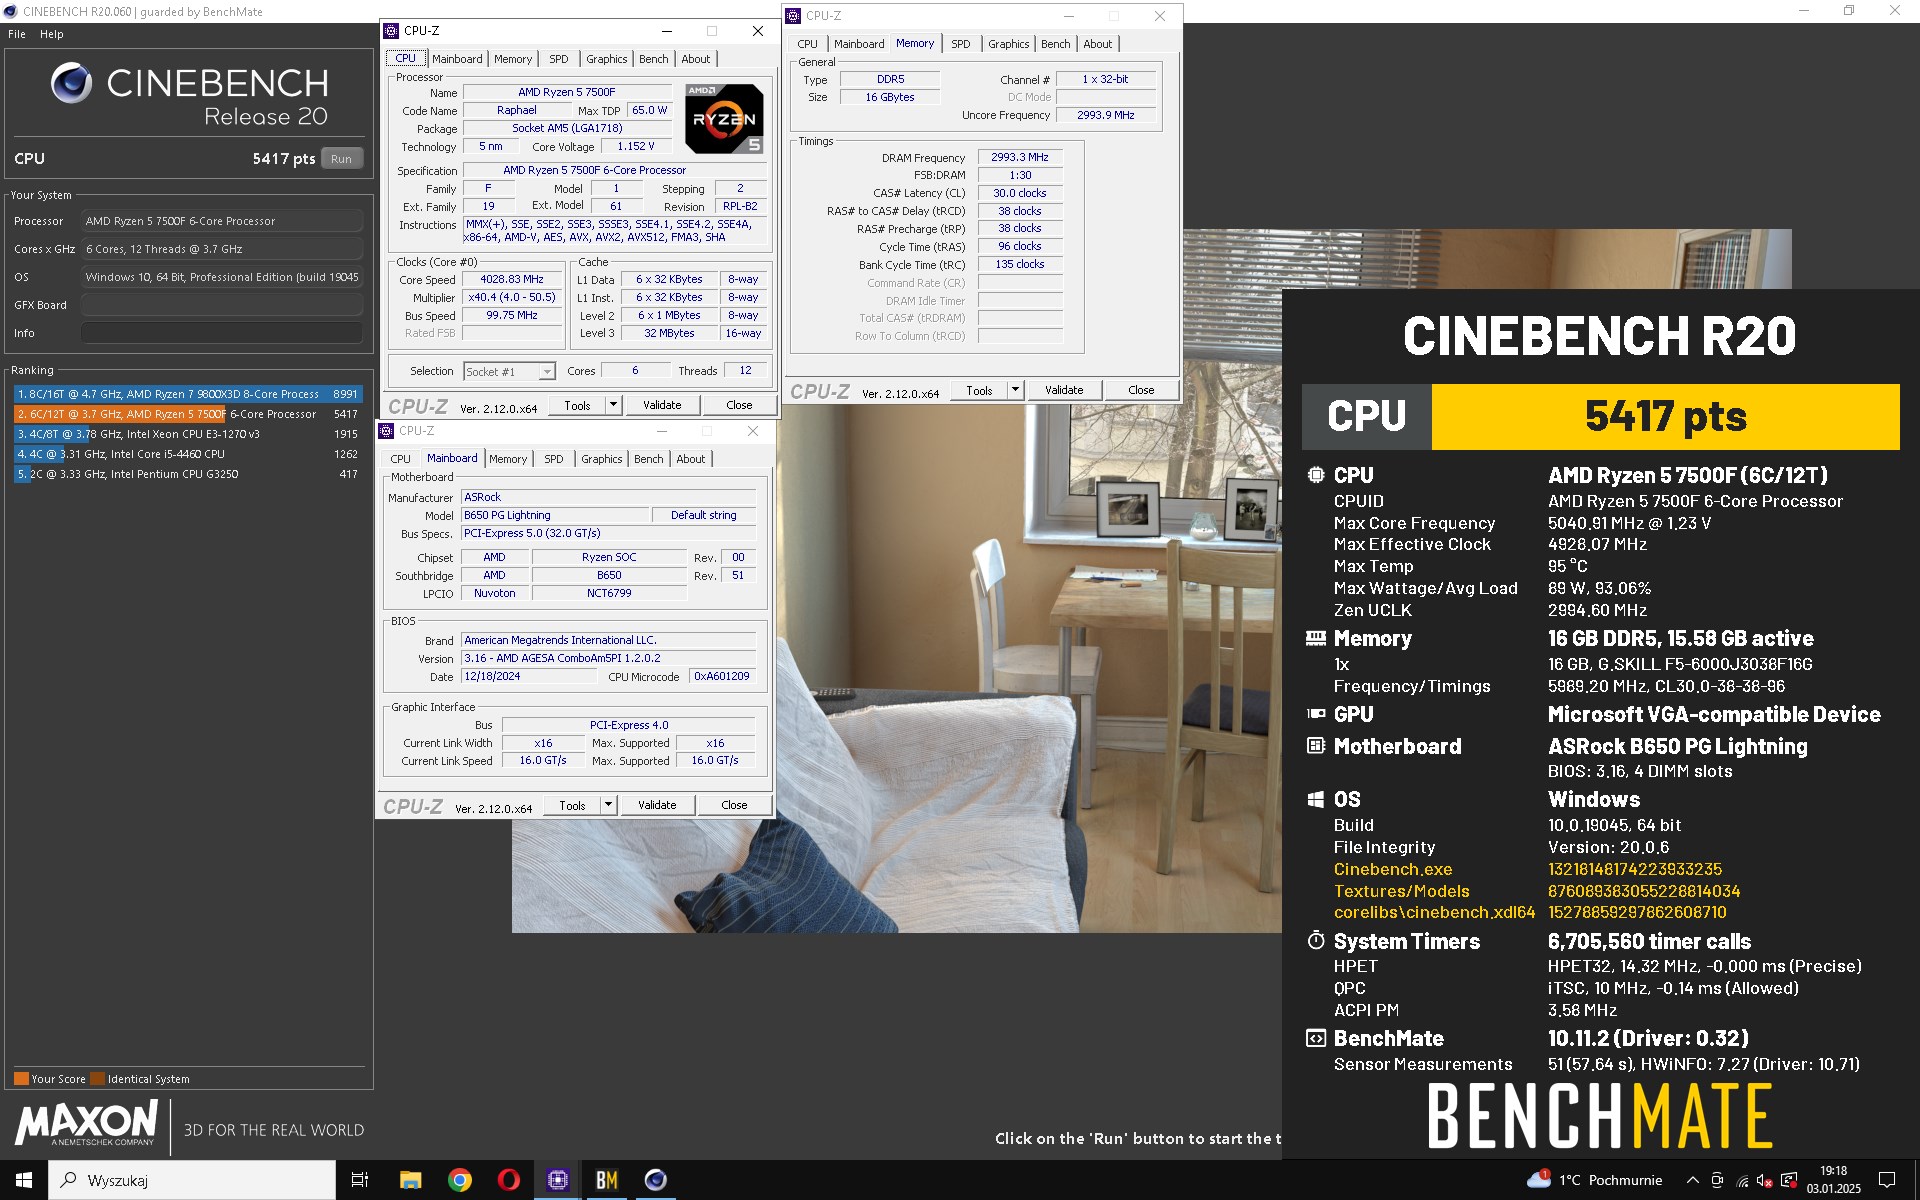Select the Intel Xeon E3-1270 v3 ranking row
Screen dimensions: 1920x1200
click(188, 434)
